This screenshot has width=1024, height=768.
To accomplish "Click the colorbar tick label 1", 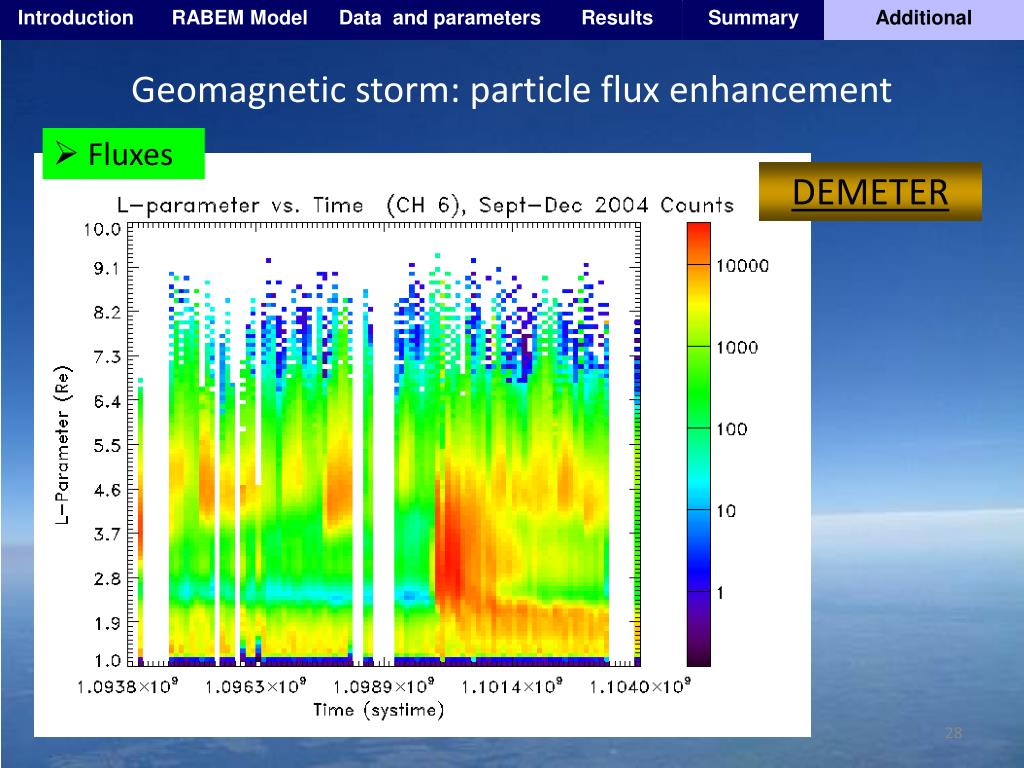I will 720,593.
